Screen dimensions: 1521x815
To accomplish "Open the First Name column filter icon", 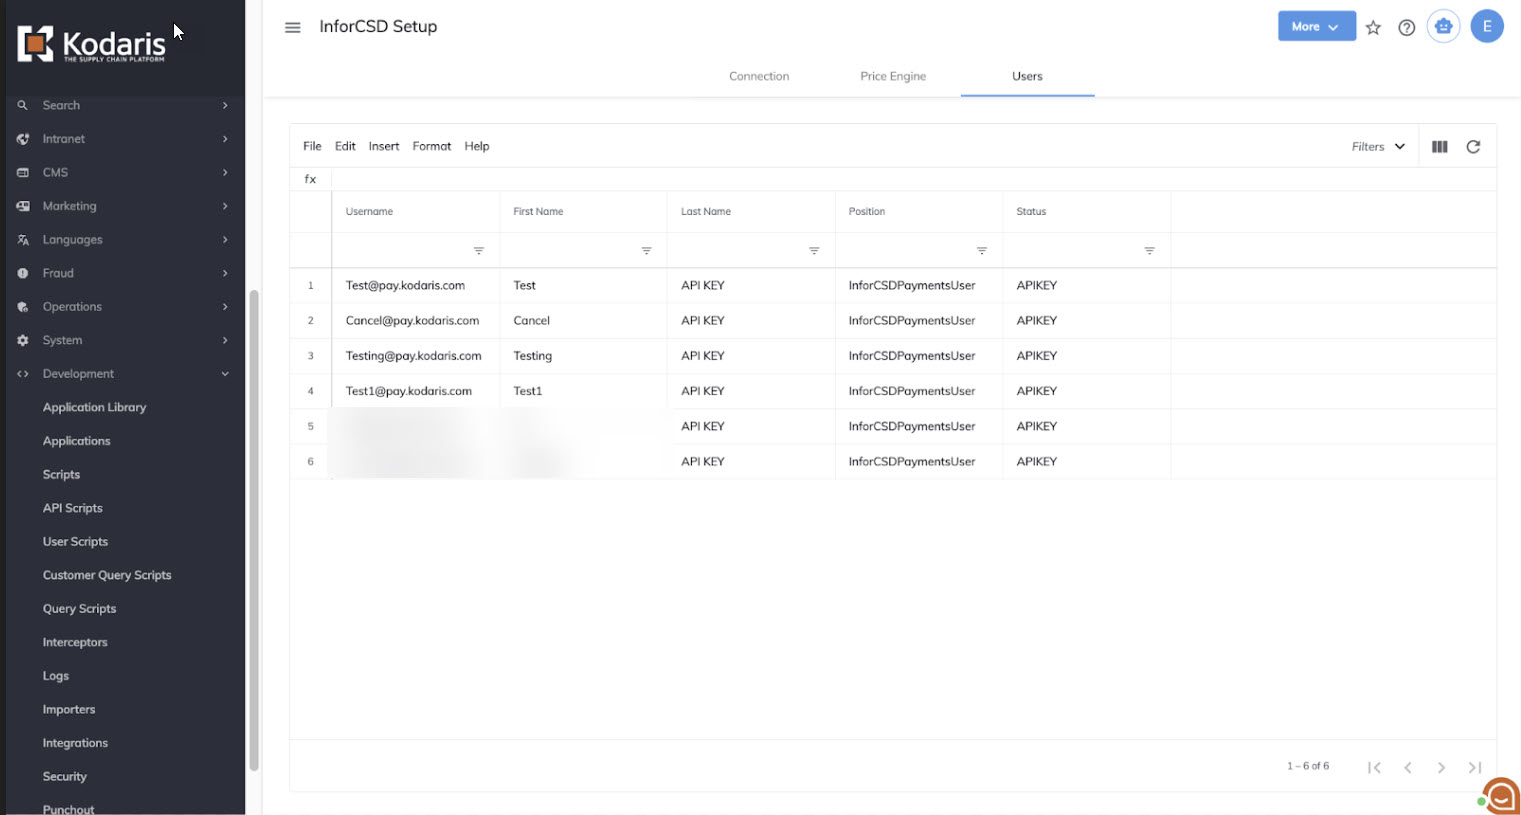I will pos(647,251).
